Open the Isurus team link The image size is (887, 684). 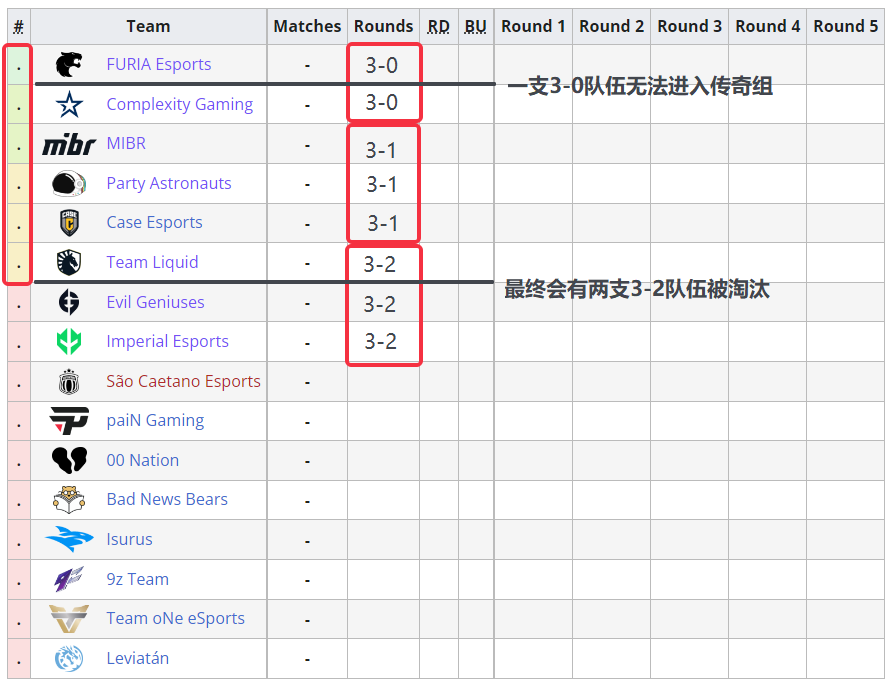[130, 539]
